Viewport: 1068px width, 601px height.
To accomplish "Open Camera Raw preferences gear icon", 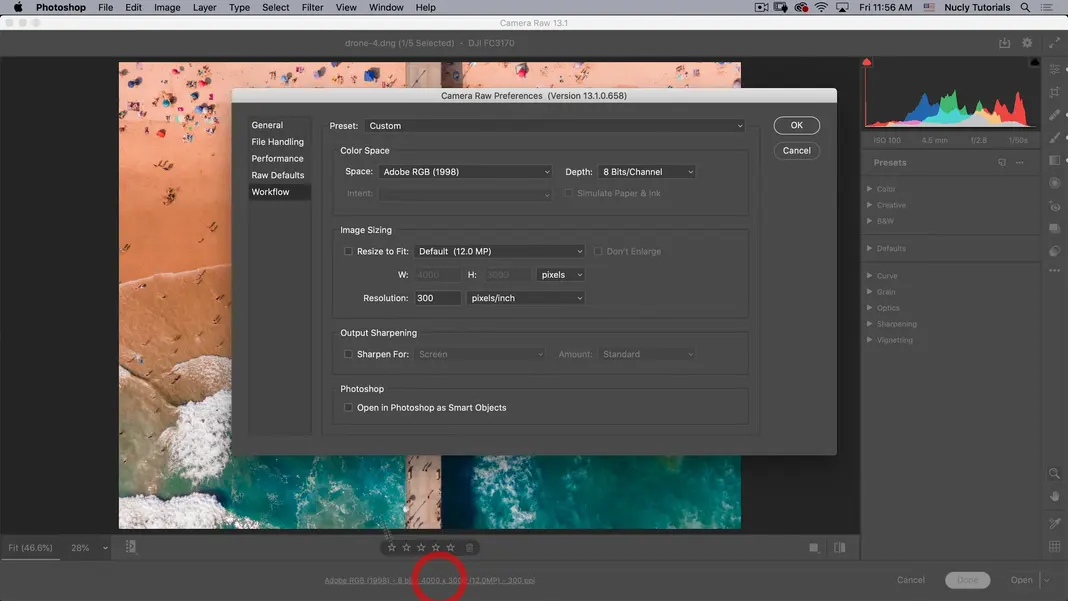I will tap(1027, 43).
